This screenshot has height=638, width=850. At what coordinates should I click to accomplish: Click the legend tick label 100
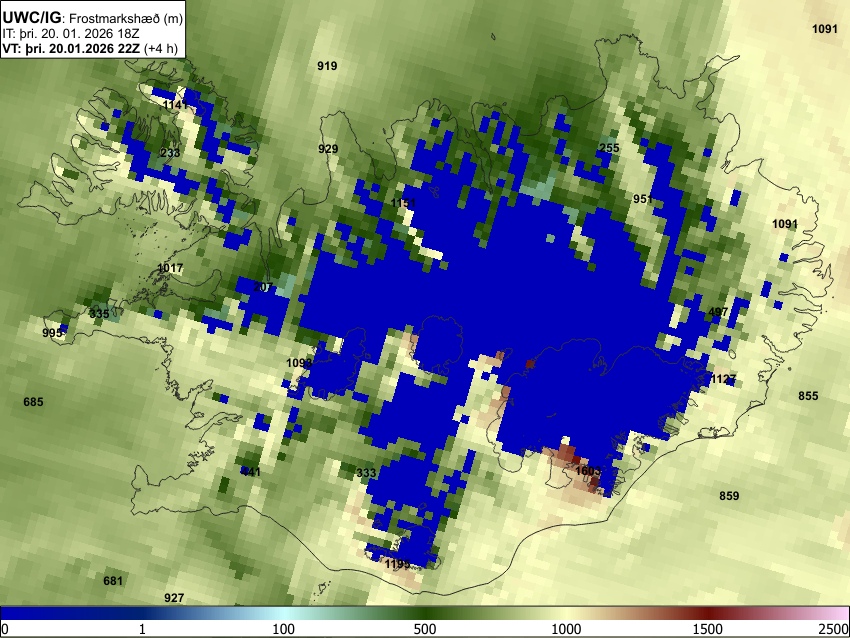coord(284,629)
